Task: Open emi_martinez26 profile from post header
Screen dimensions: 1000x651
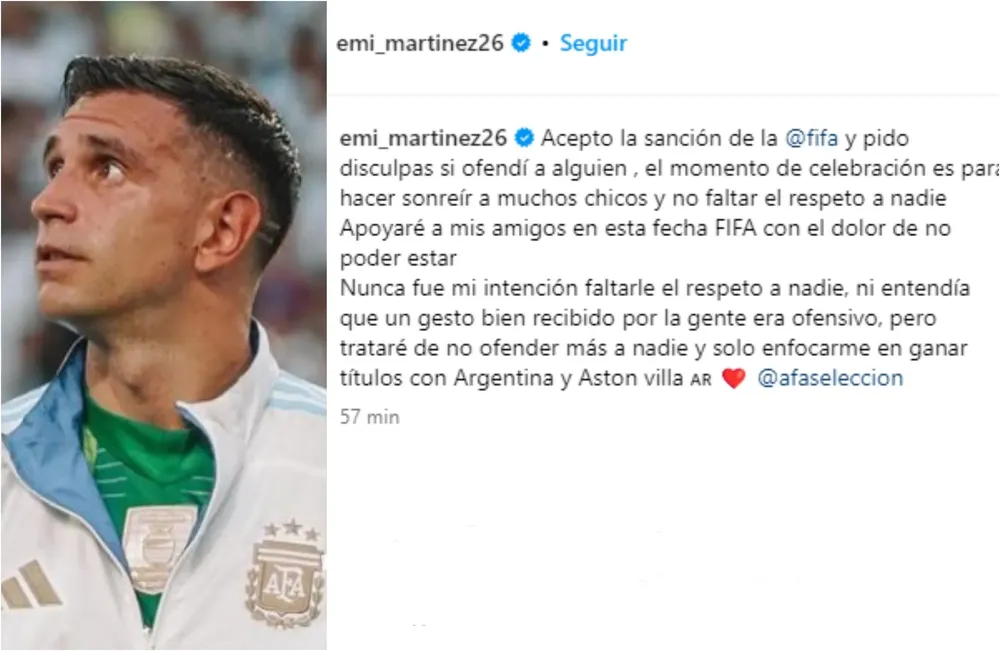Action: coord(420,43)
